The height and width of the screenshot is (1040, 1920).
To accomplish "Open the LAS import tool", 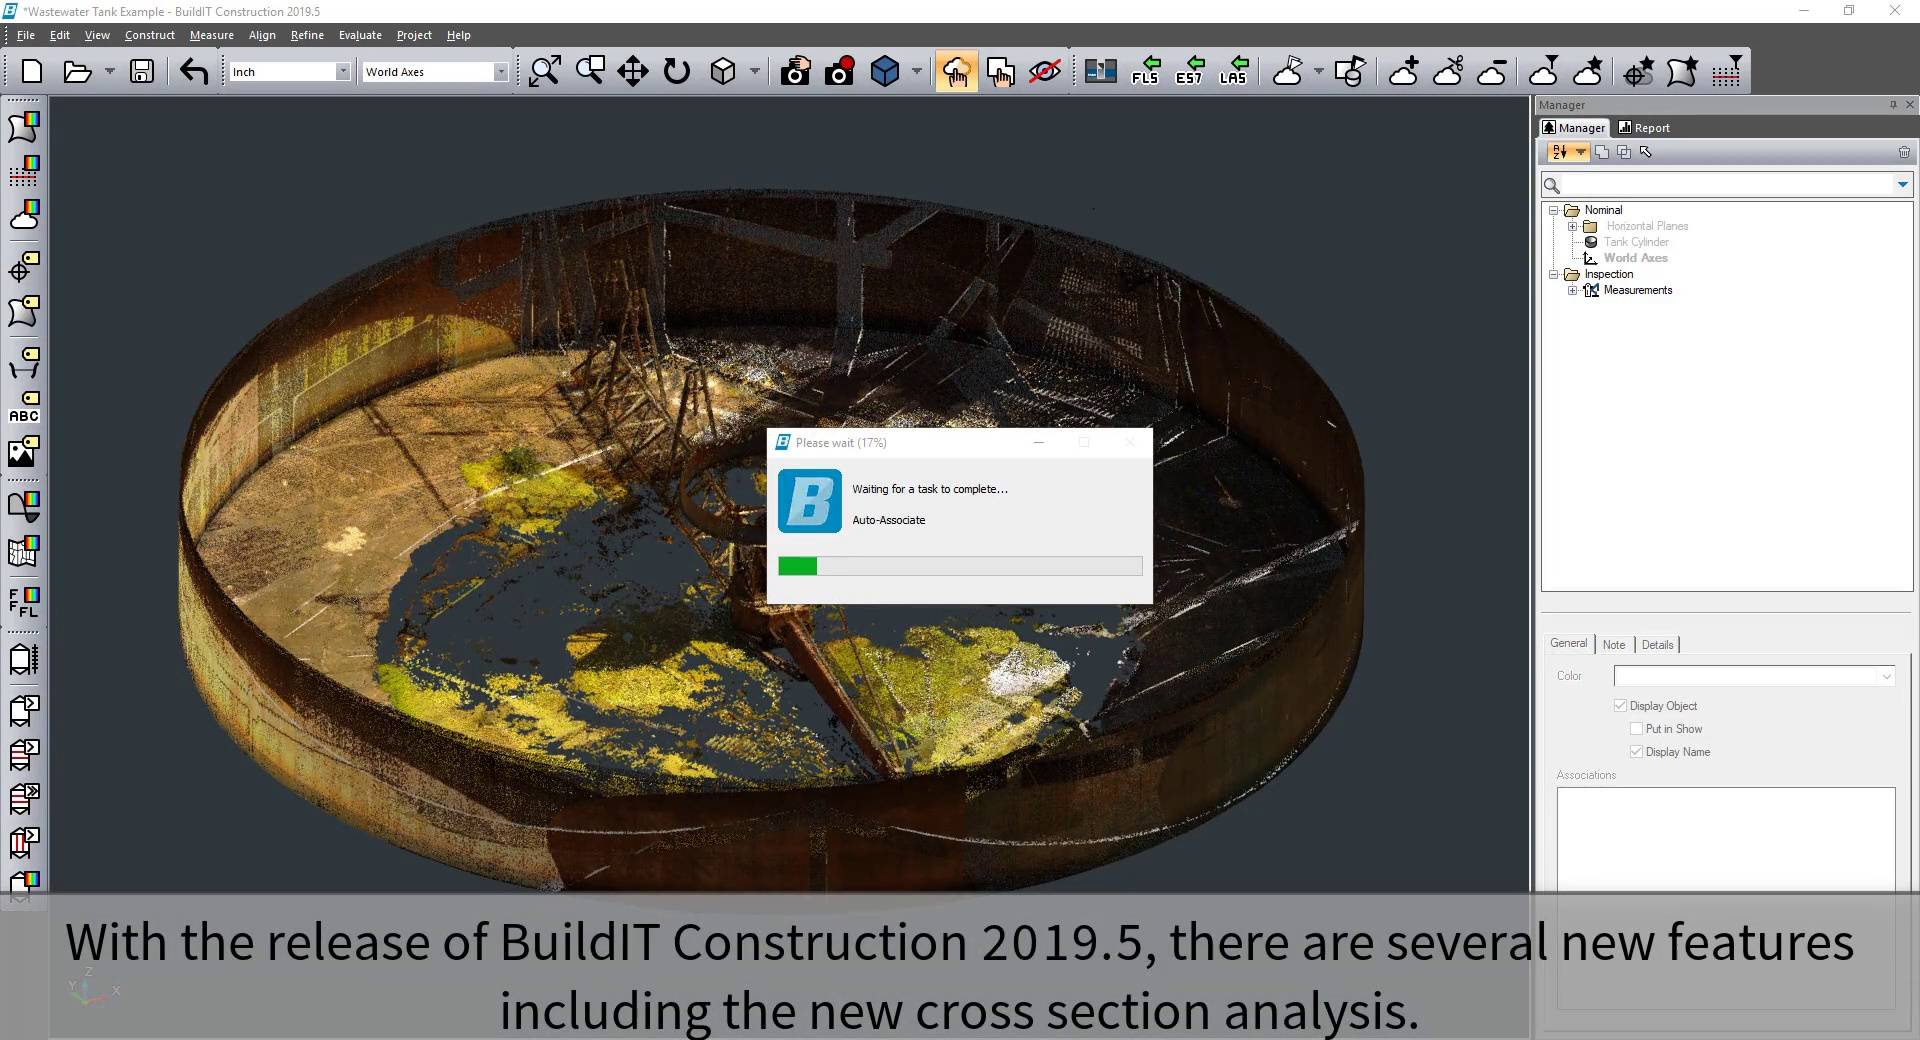I will 1233,71.
